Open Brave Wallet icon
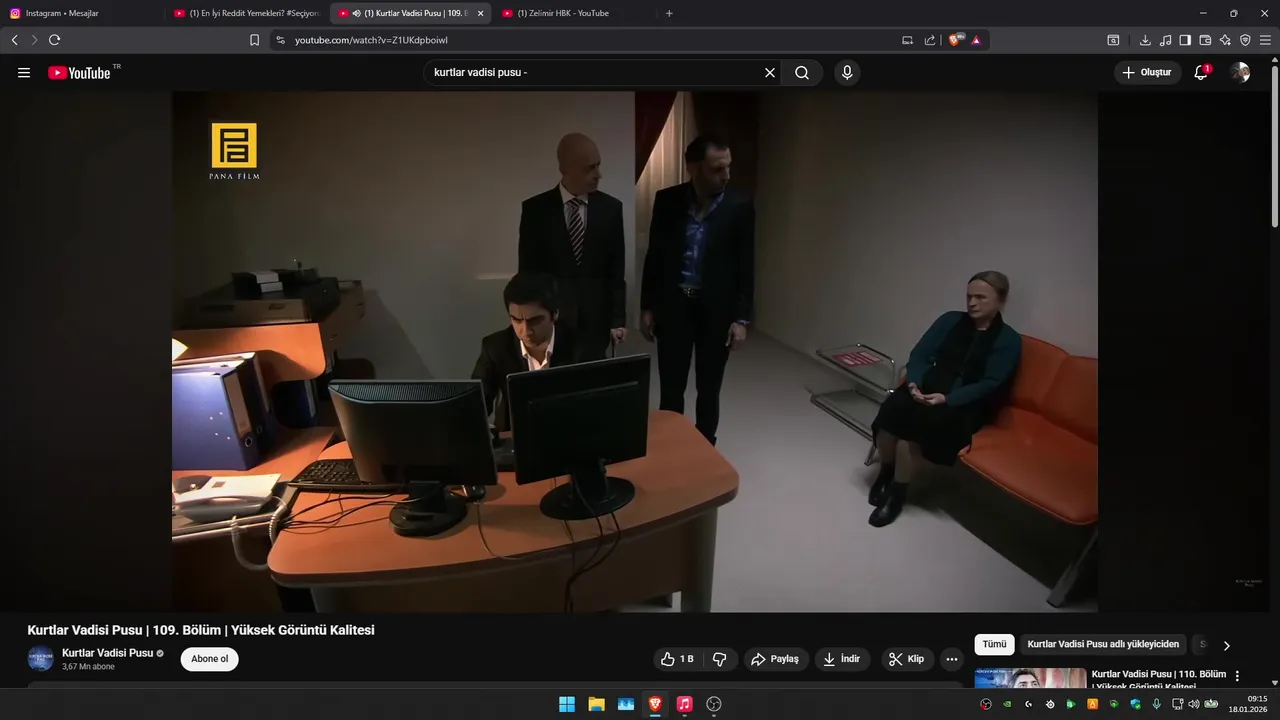Image resolution: width=1280 pixels, height=720 pixels. 1205,40
